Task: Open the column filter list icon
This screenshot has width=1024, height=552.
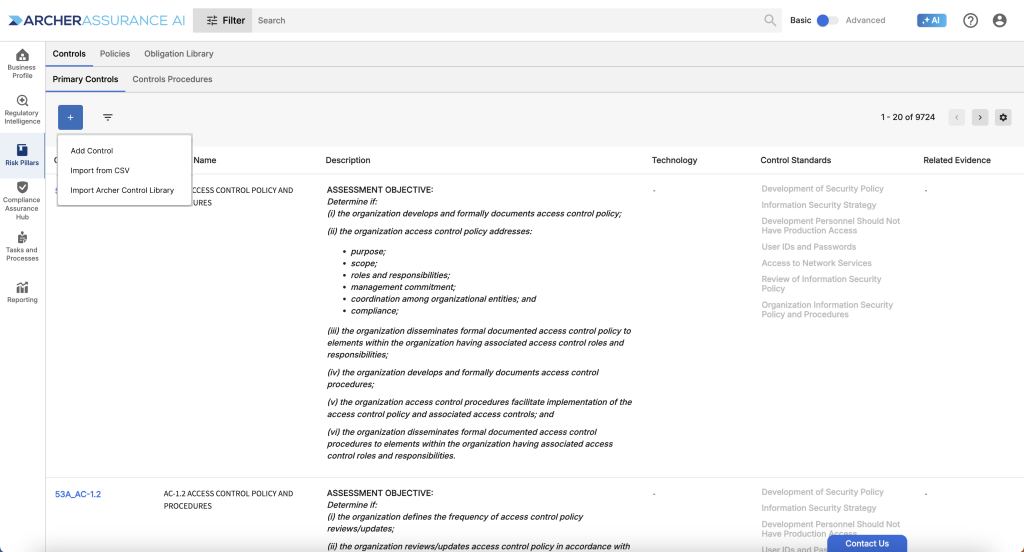Action: 108,117
